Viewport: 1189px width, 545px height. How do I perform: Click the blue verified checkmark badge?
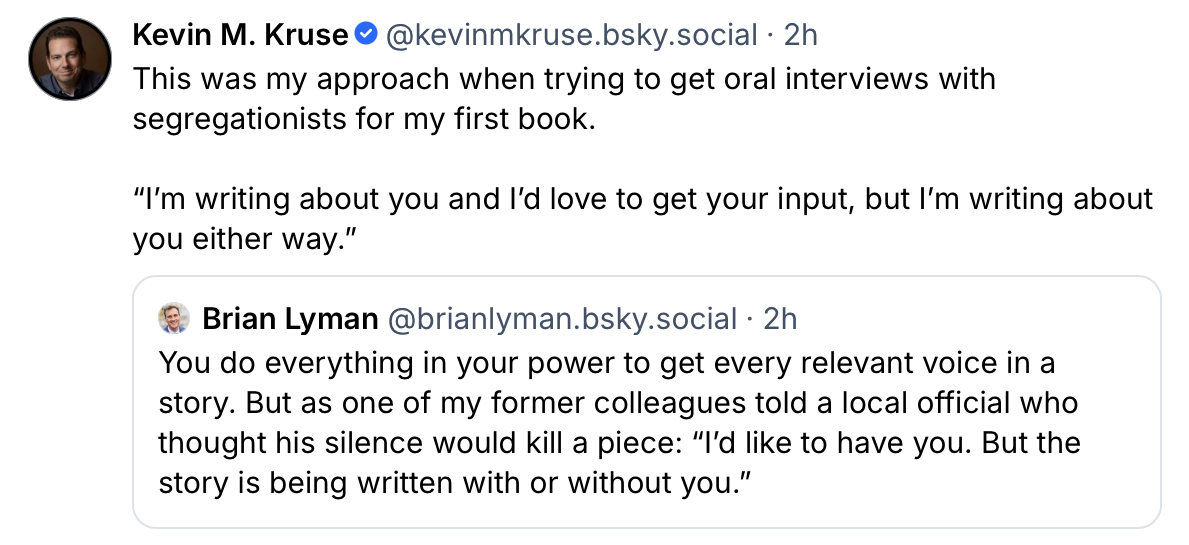click(x=367, y=35)
